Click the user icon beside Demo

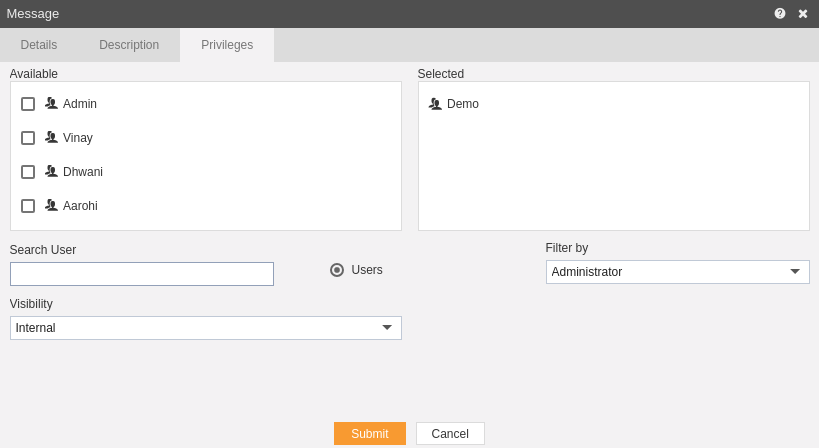[x=435, y=103]
